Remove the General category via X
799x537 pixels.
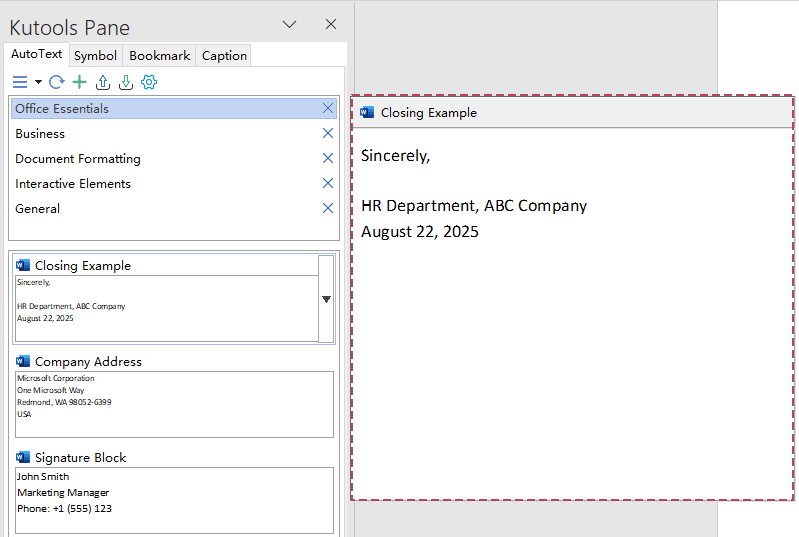[327, 208]
